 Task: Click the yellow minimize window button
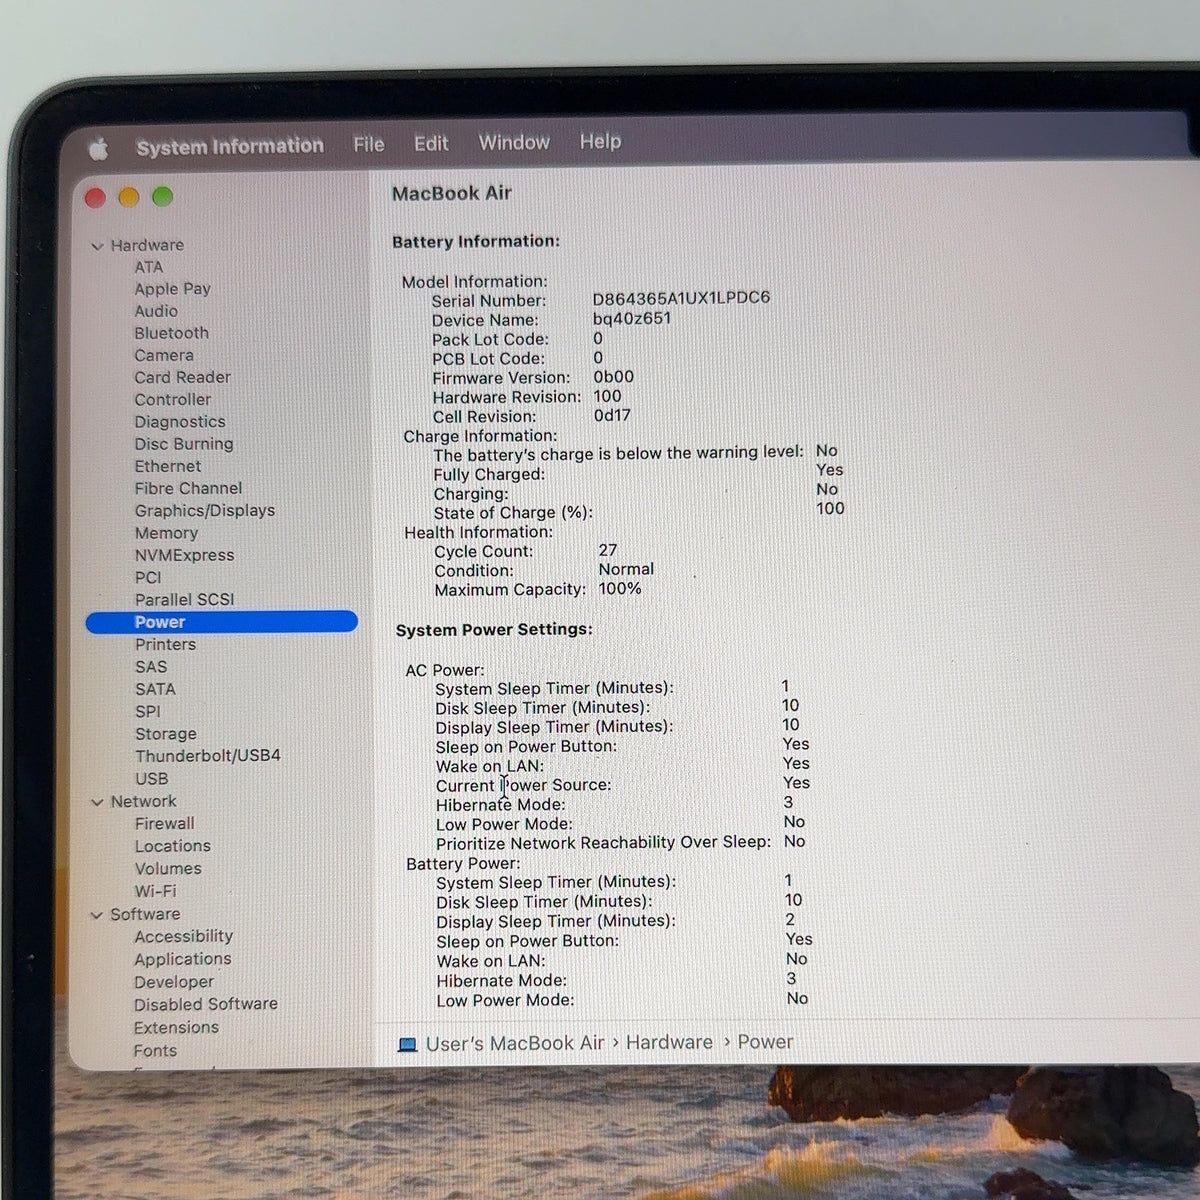tap(129, 197)
